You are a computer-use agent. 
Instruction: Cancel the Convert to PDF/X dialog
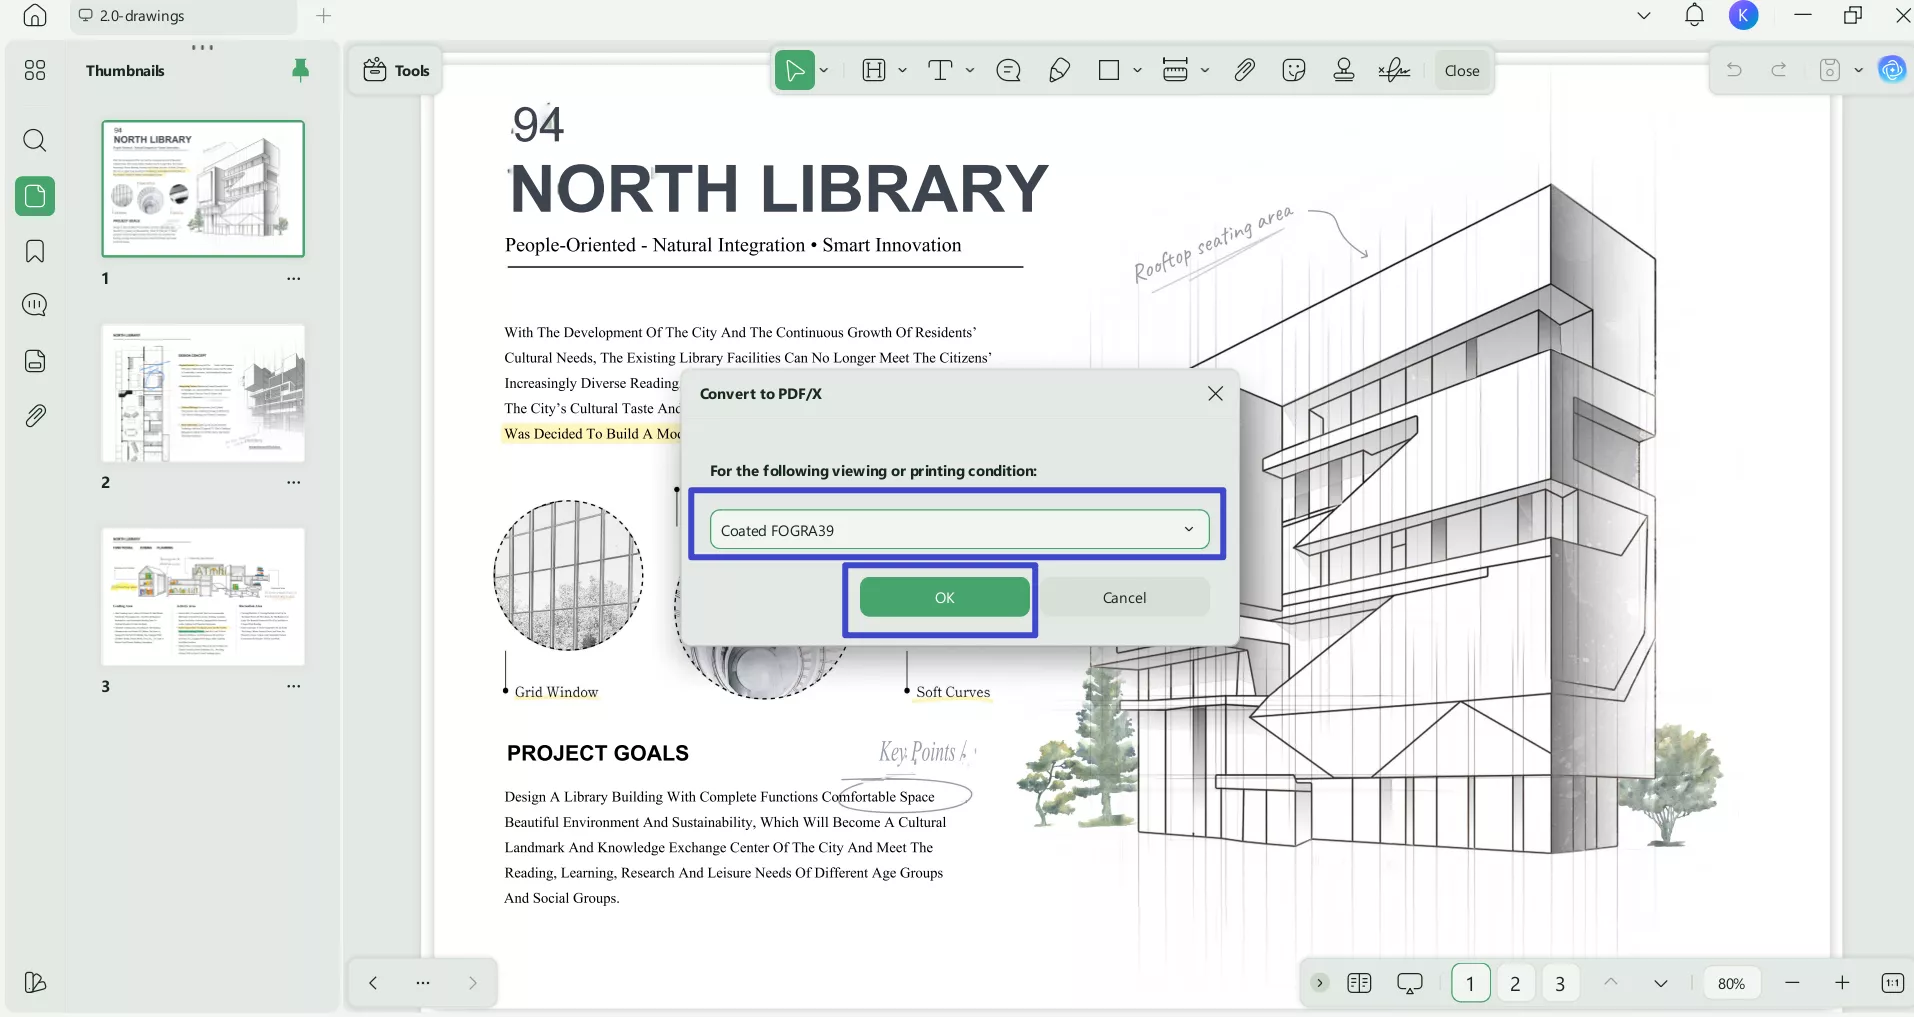1125,597
